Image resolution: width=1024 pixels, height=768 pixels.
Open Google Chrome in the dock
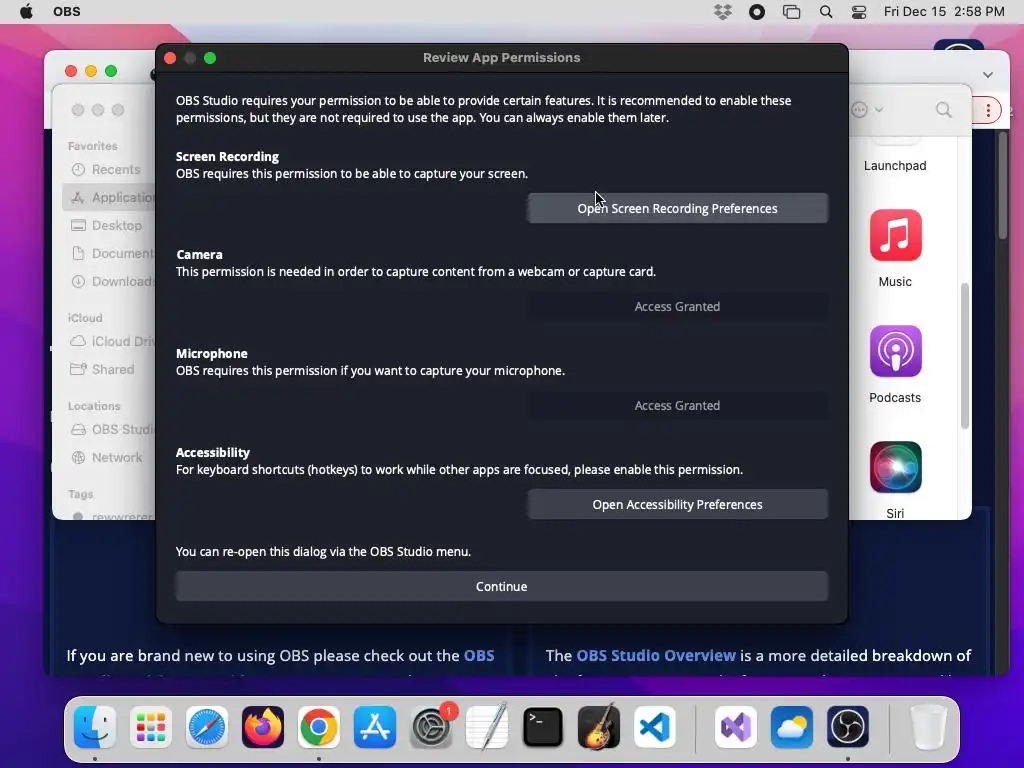pyautogui.click(x=319, y=727)
